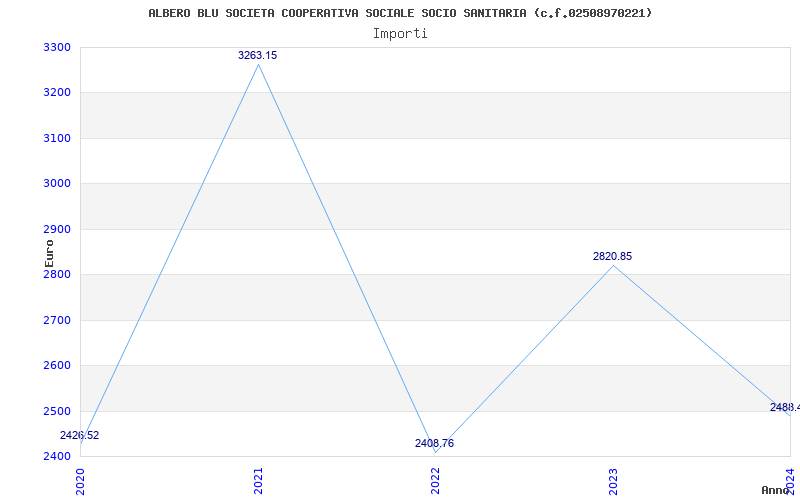Select the 2408.76 data label

point(434,443)
